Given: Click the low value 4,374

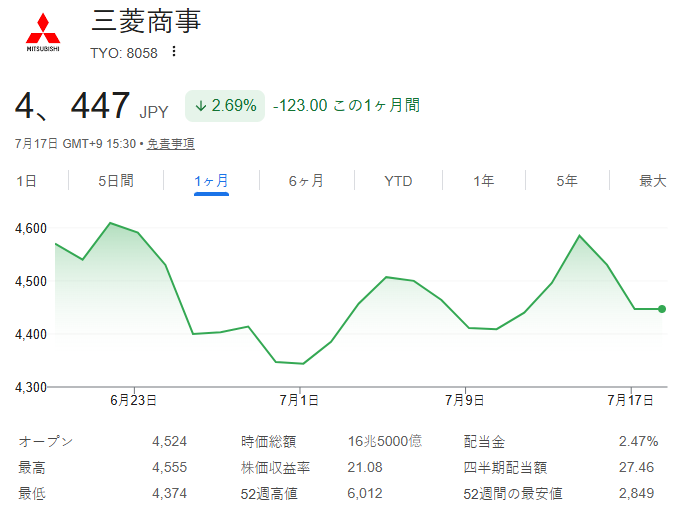Looking at the screenshot, I should [169, 493].
